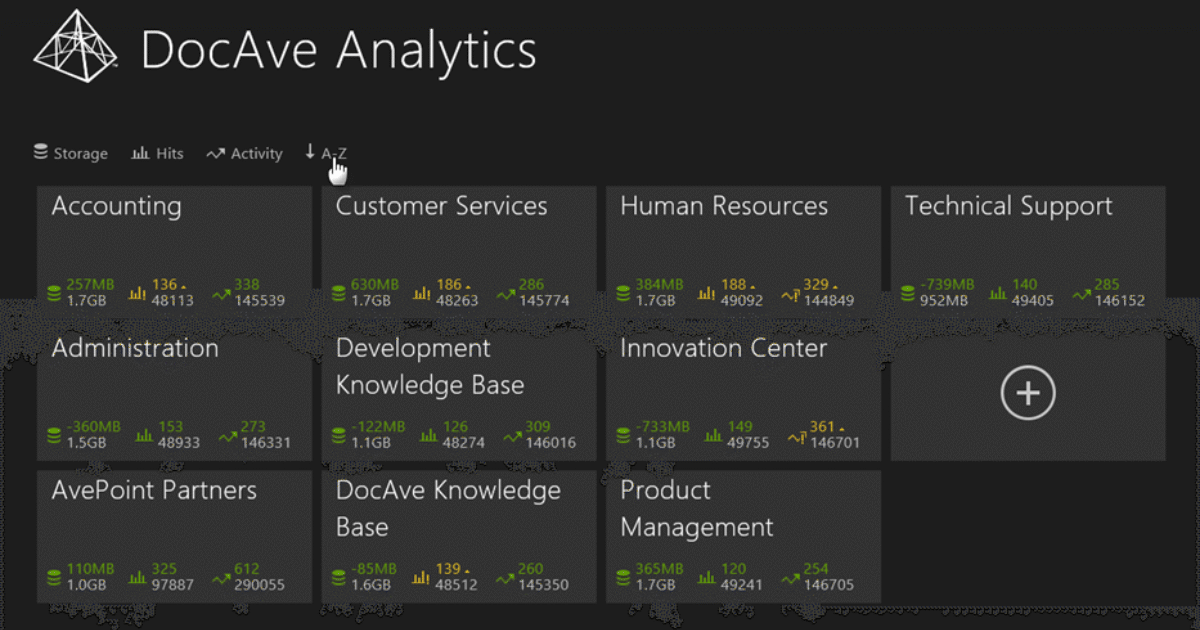This screenshot has width=1200, height=630.
Task: Toggle the Activity metric filter
Action: click(x=244, y=153)
